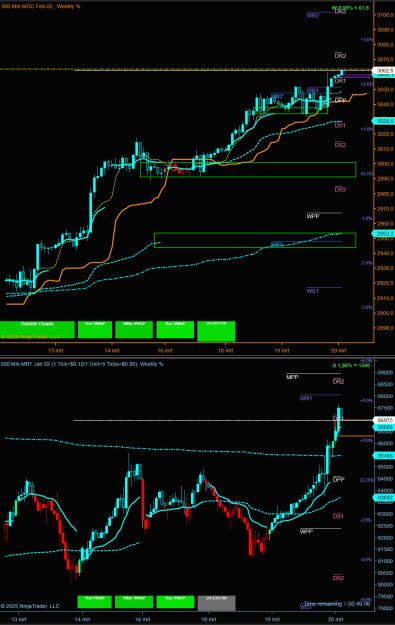
Task: Click 14 mrt on MBT time axis
Action: pos(83,619)
